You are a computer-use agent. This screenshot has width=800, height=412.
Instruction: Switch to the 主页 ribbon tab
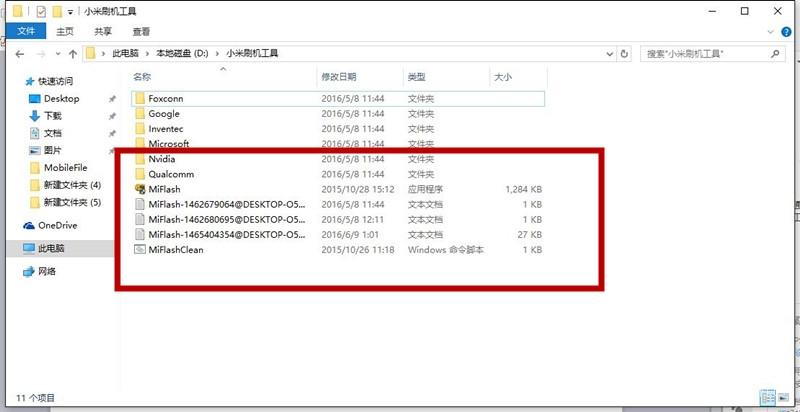(x=65, y=31)
